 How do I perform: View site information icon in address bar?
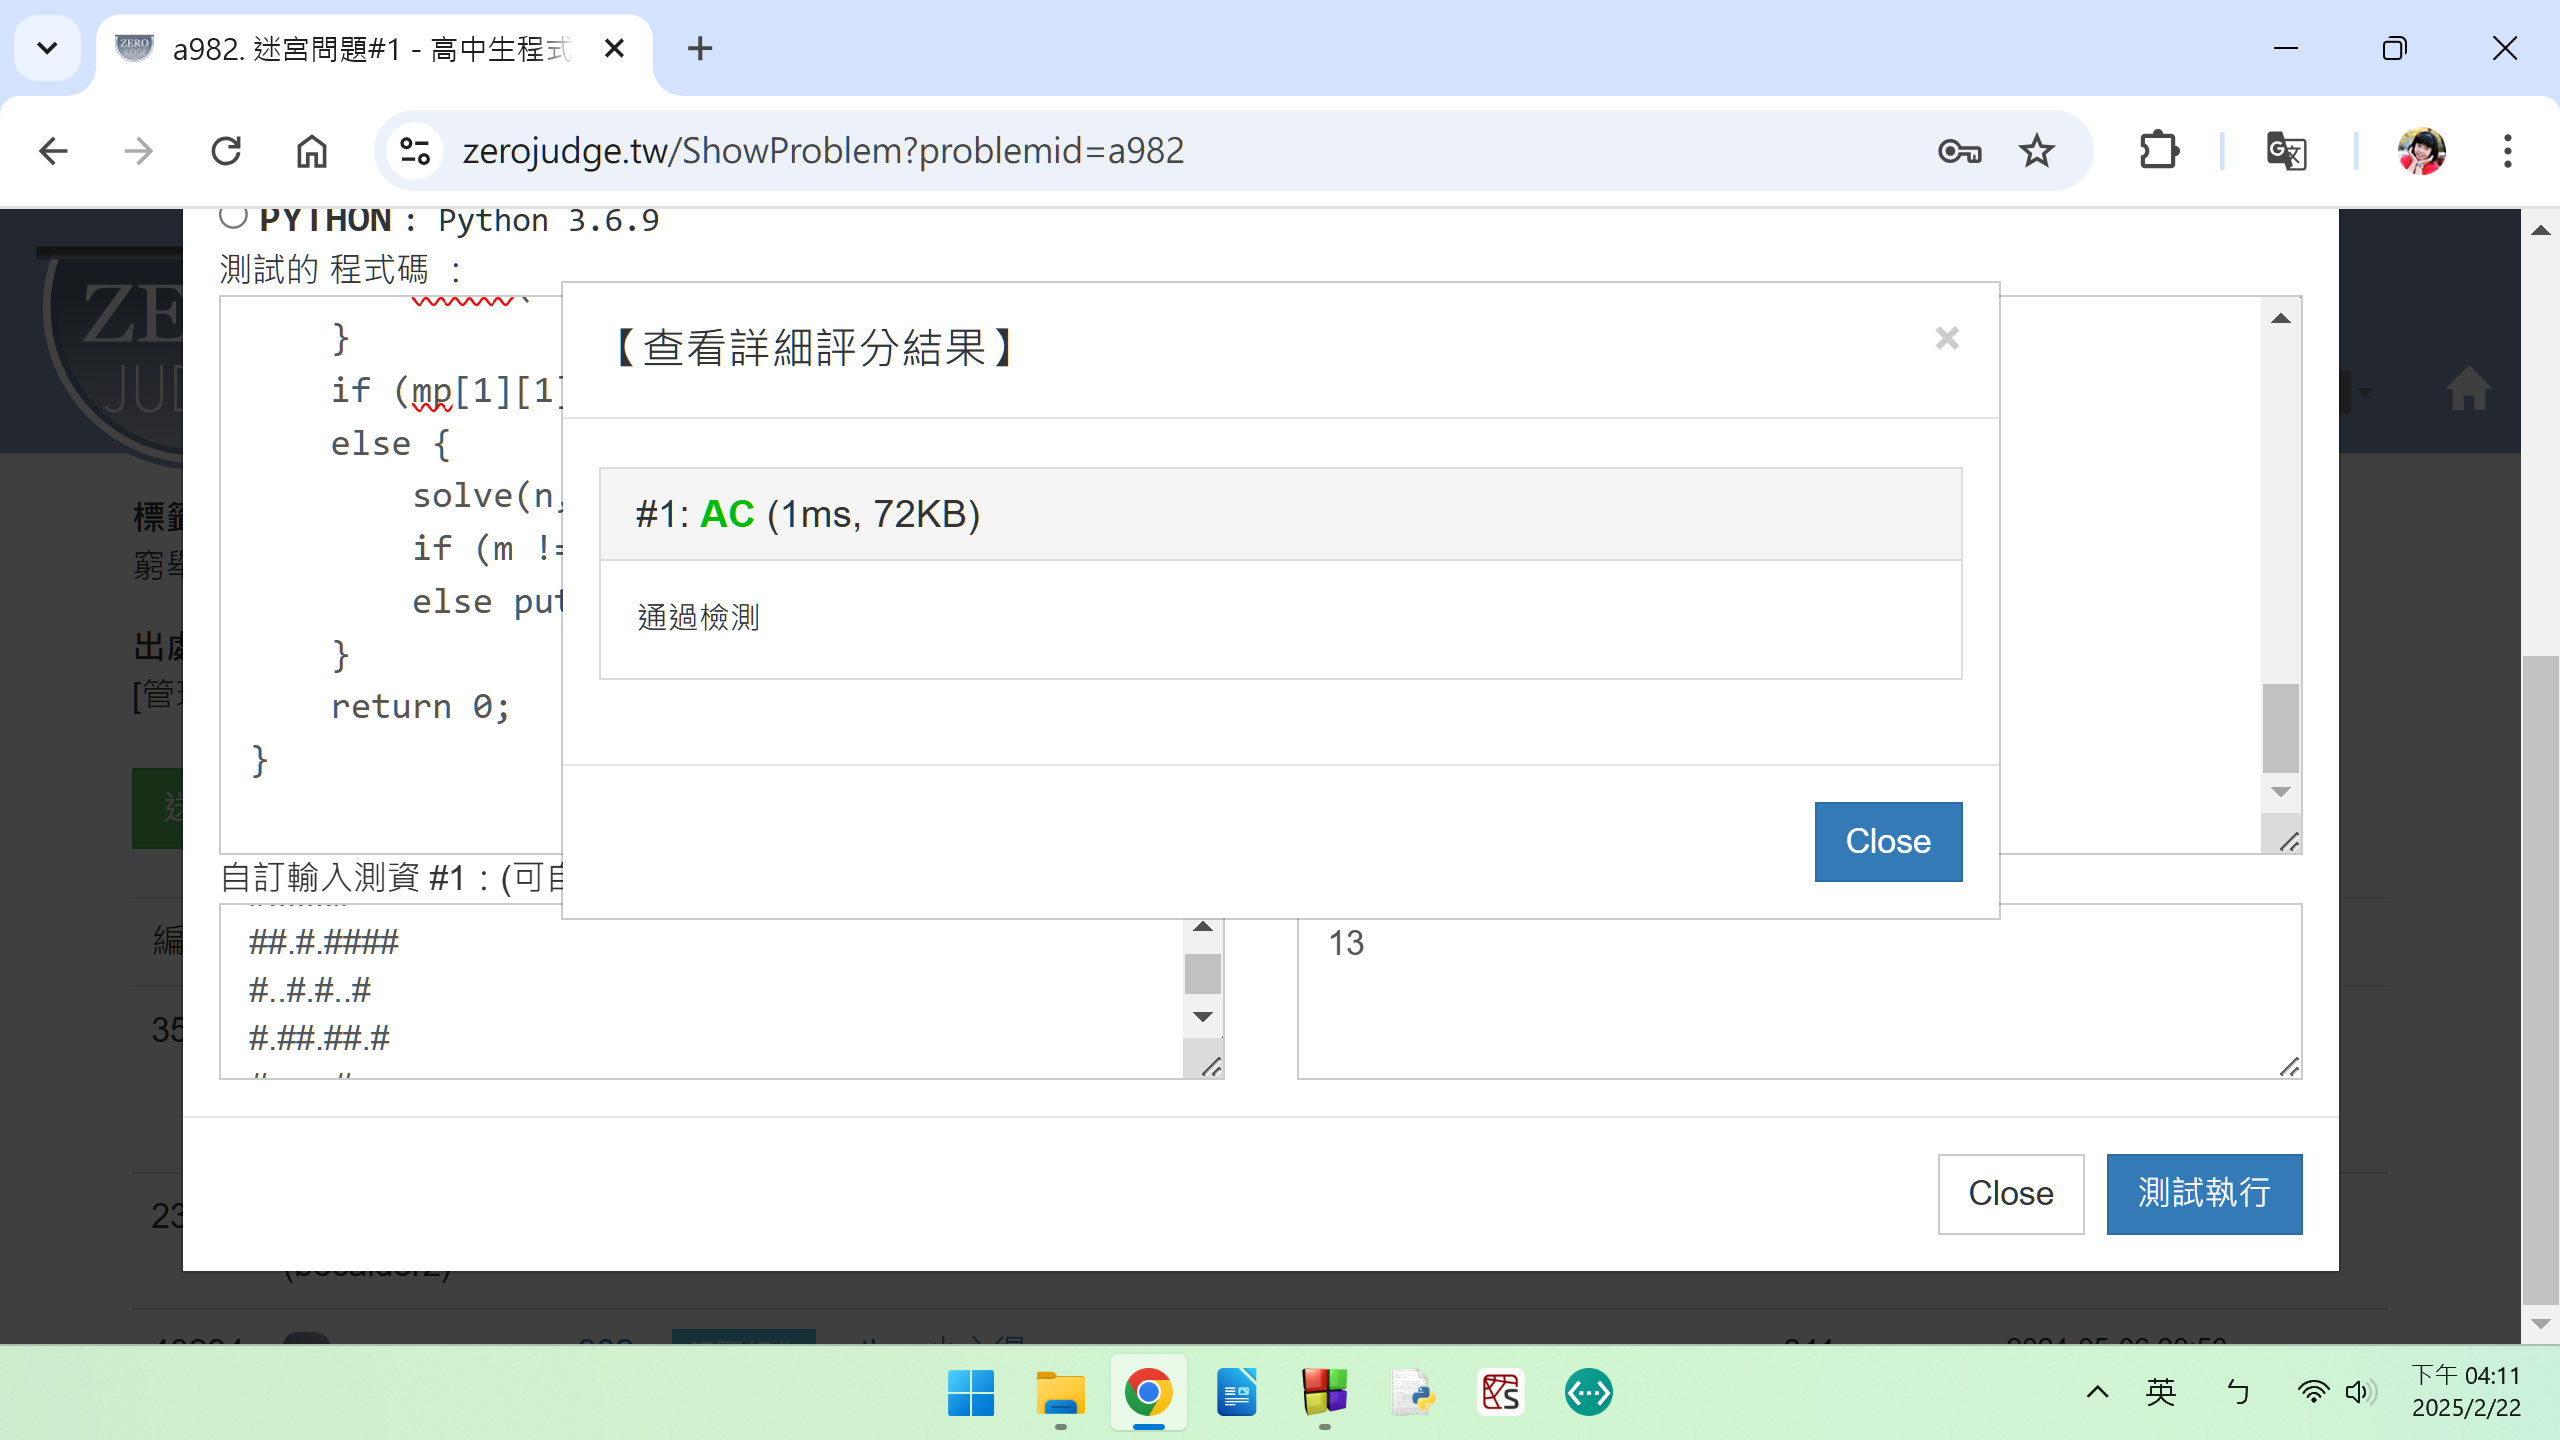pyautogui.click(x=415, y=151)
